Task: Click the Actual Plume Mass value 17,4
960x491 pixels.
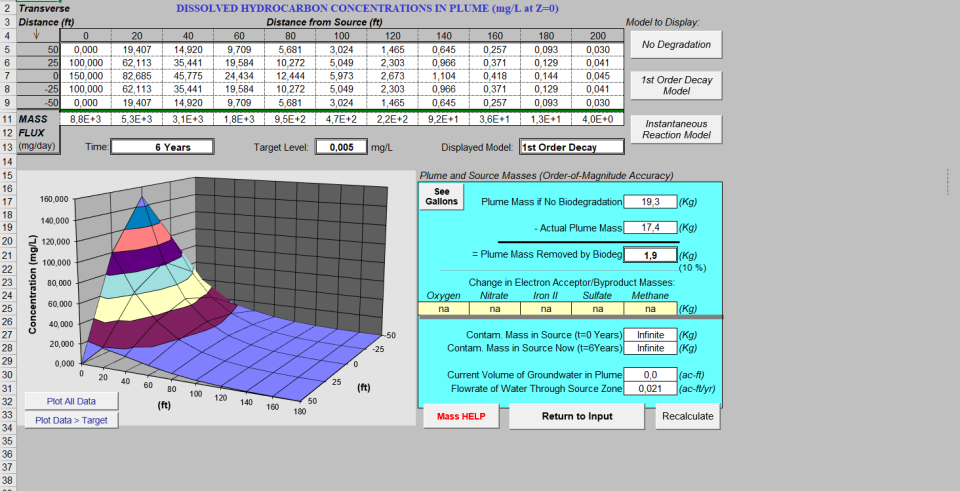Action: [x=649, y=227]
